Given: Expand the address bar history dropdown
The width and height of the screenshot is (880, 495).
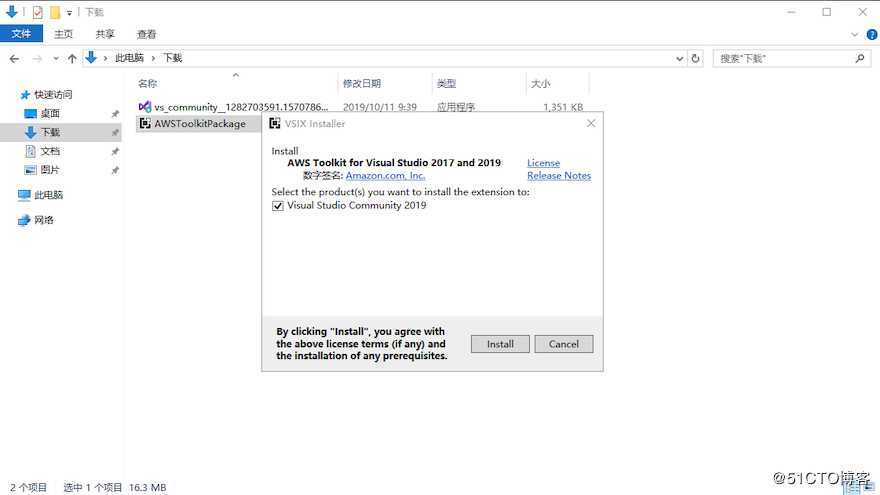Looking at the screenshot, I should pyautogui.click(x=680, y=58).
